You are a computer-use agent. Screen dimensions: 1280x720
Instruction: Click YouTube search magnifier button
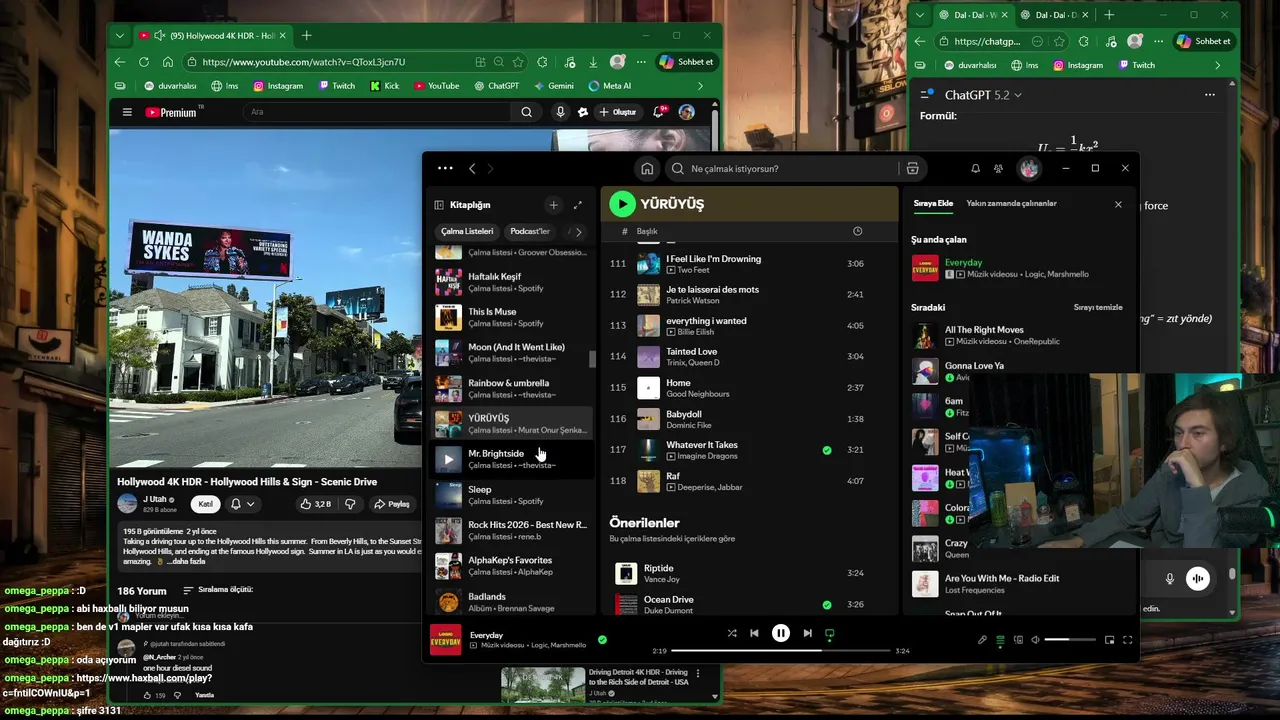[527, 112]
